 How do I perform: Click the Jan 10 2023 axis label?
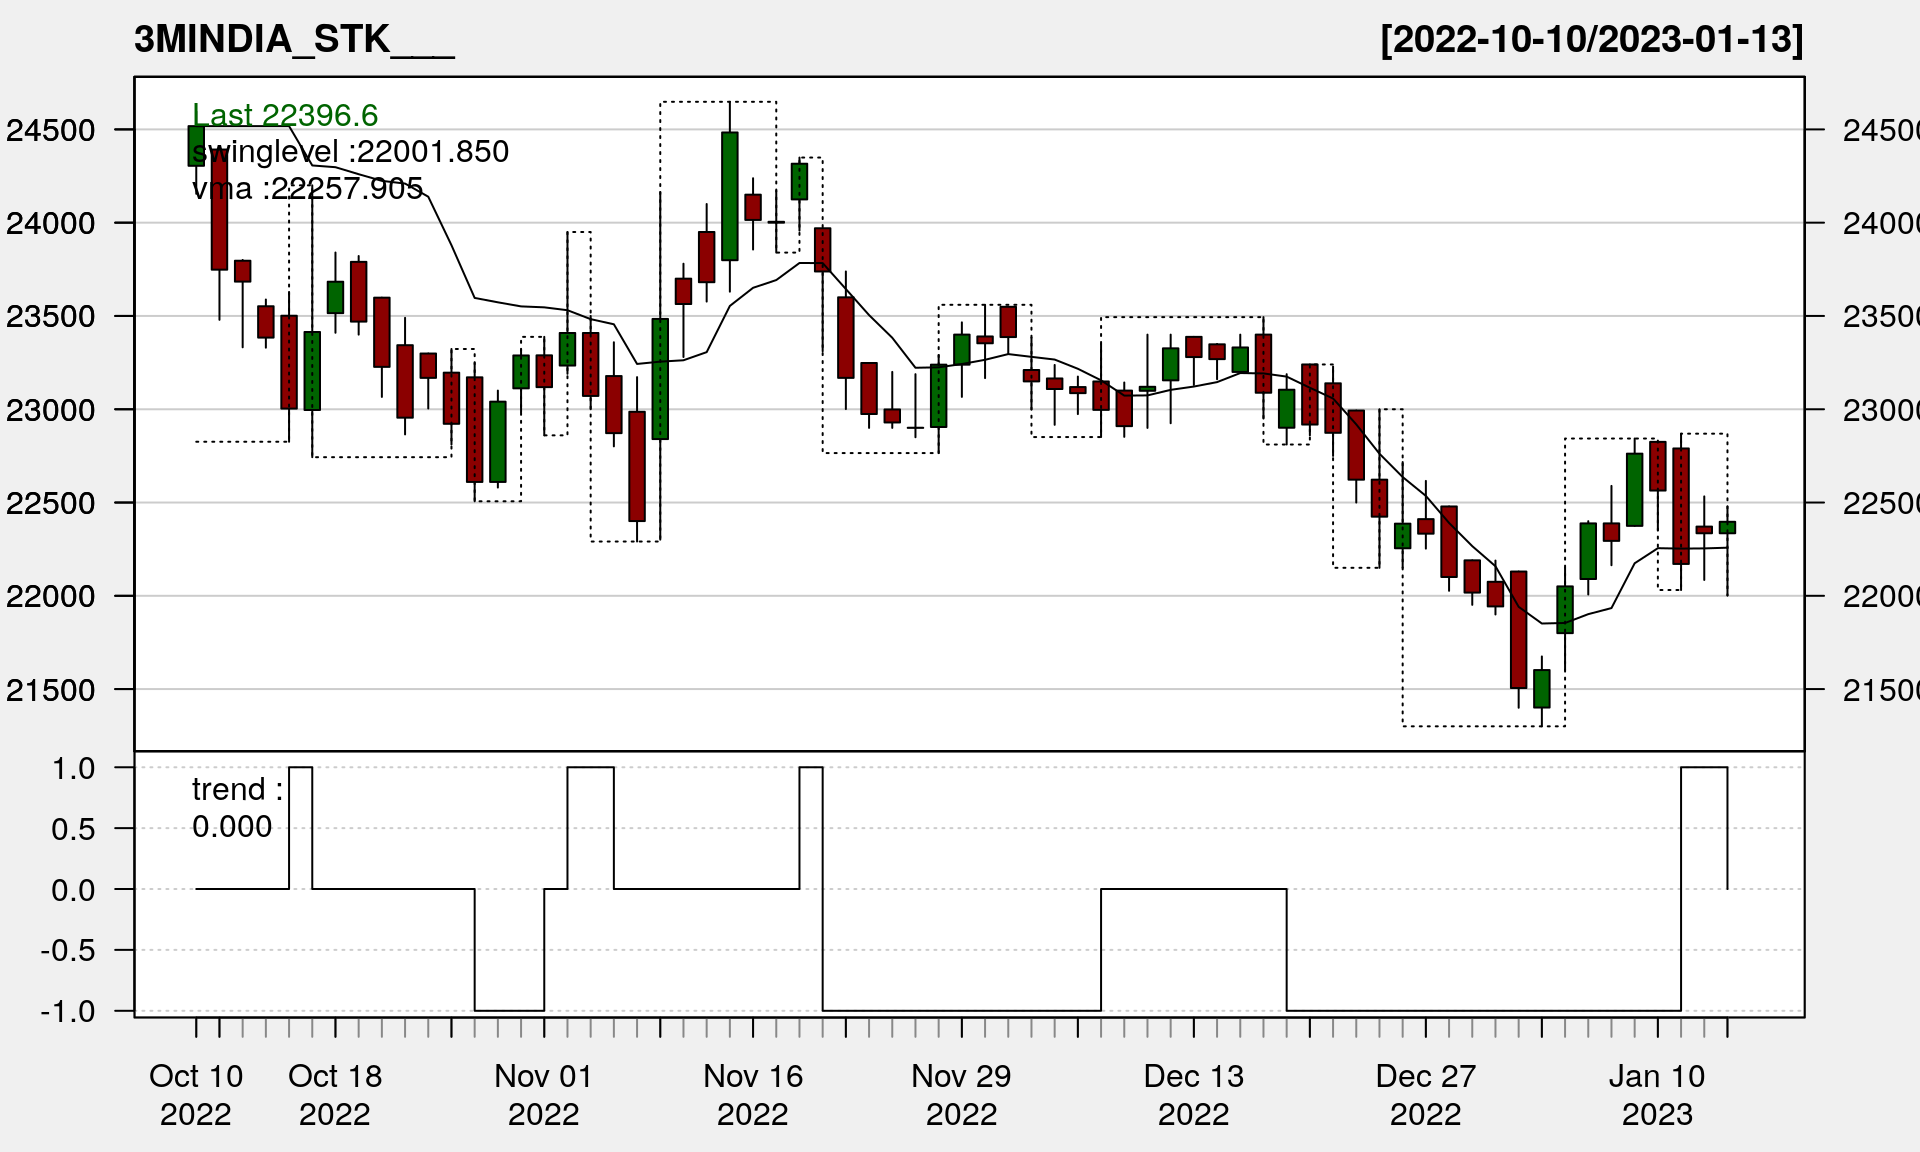tap(1657, 1094)
